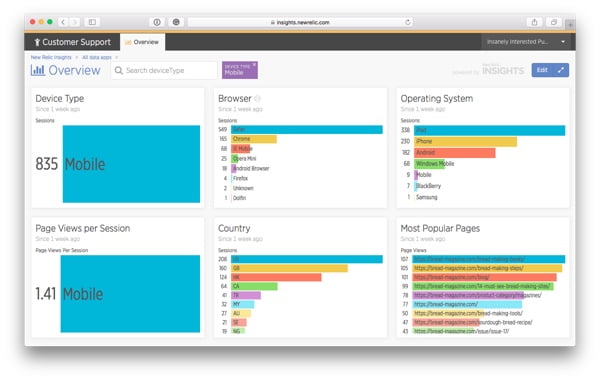Click the round extension icon beside info
This screenshot has height=381, width=600.
(x=176, y=22)
